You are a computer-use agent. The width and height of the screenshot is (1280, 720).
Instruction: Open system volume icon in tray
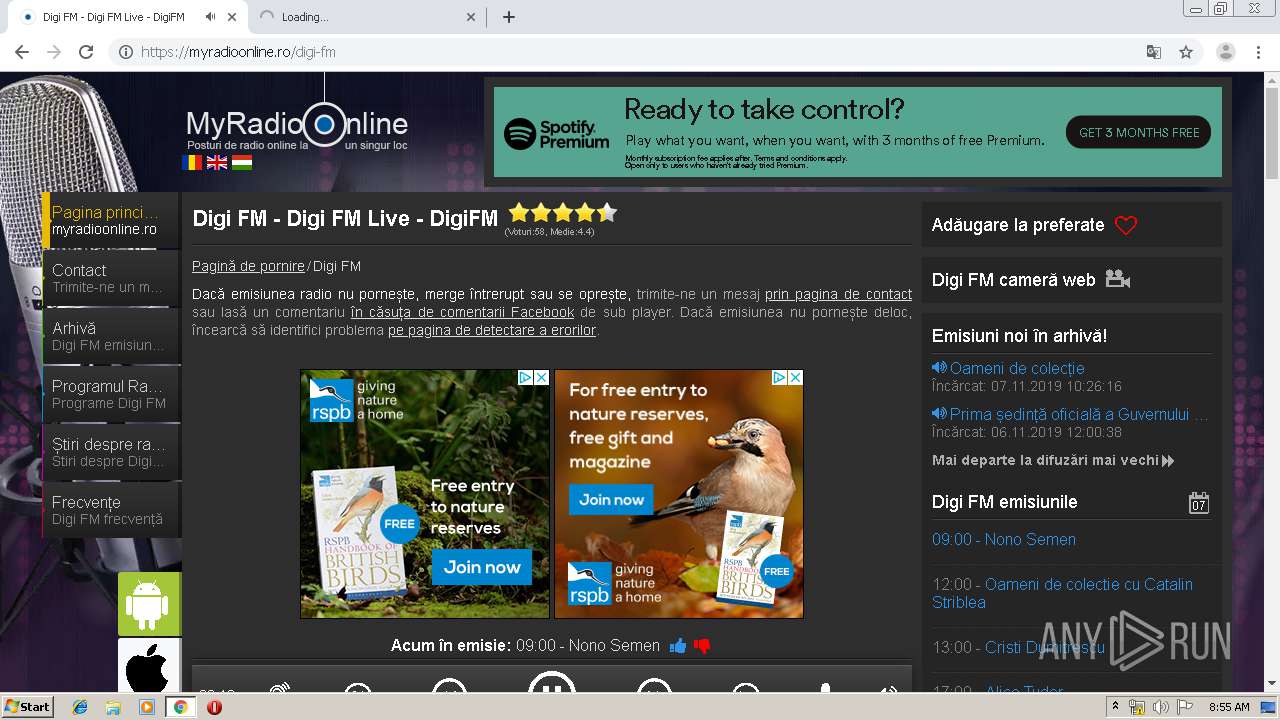[x=1161, y=707]
